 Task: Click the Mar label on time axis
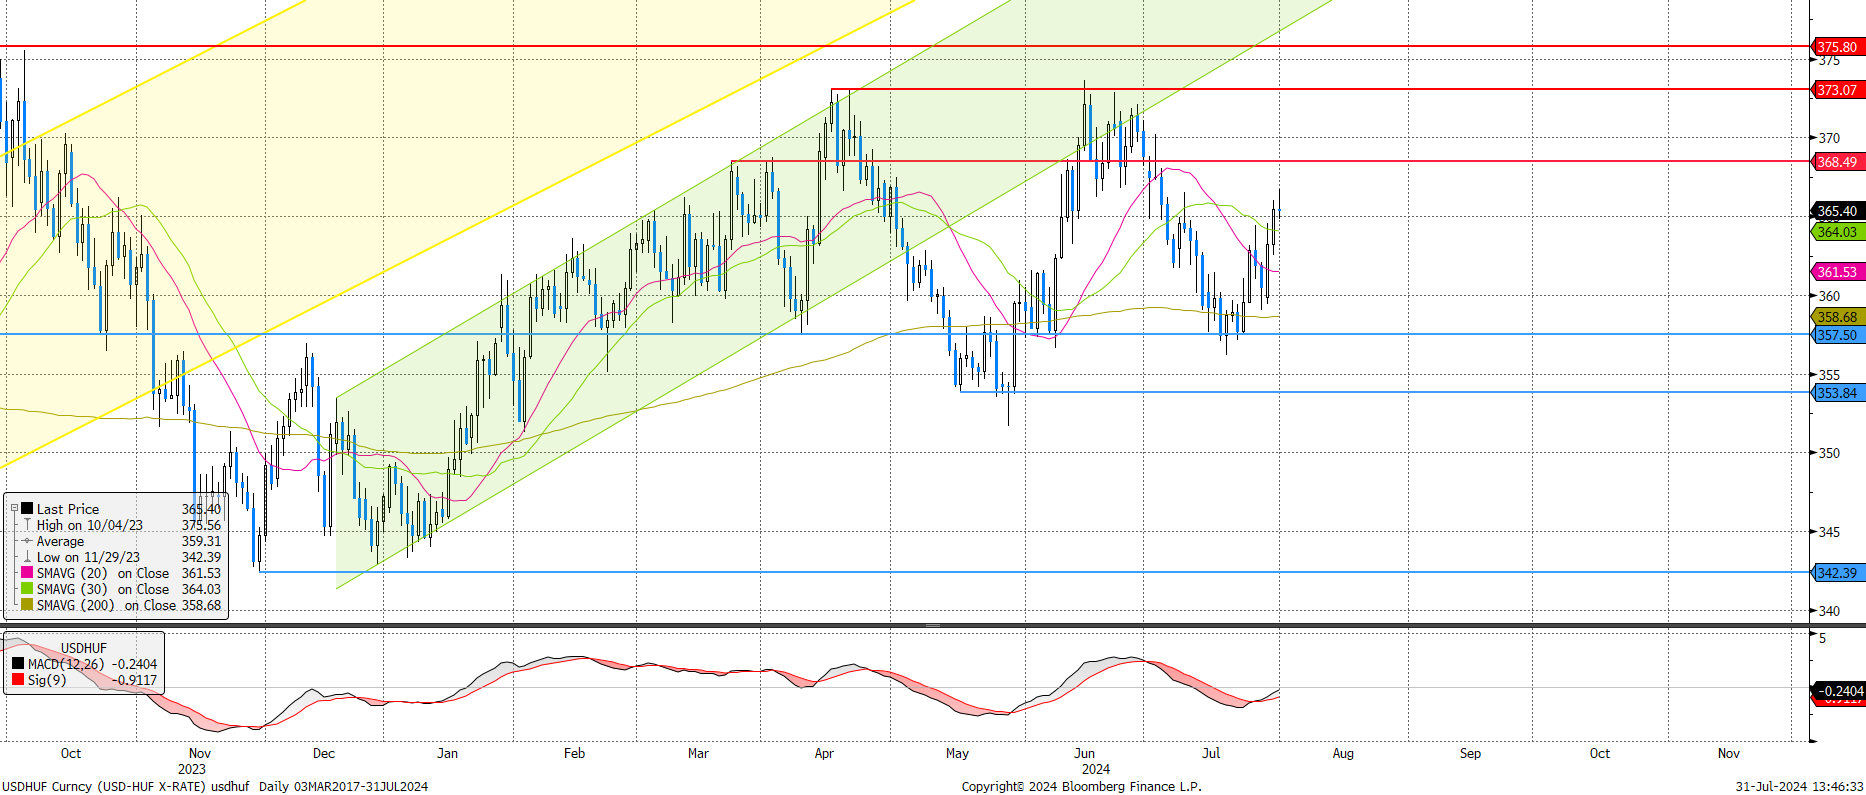pyautogui.click(x=698, y=753)
